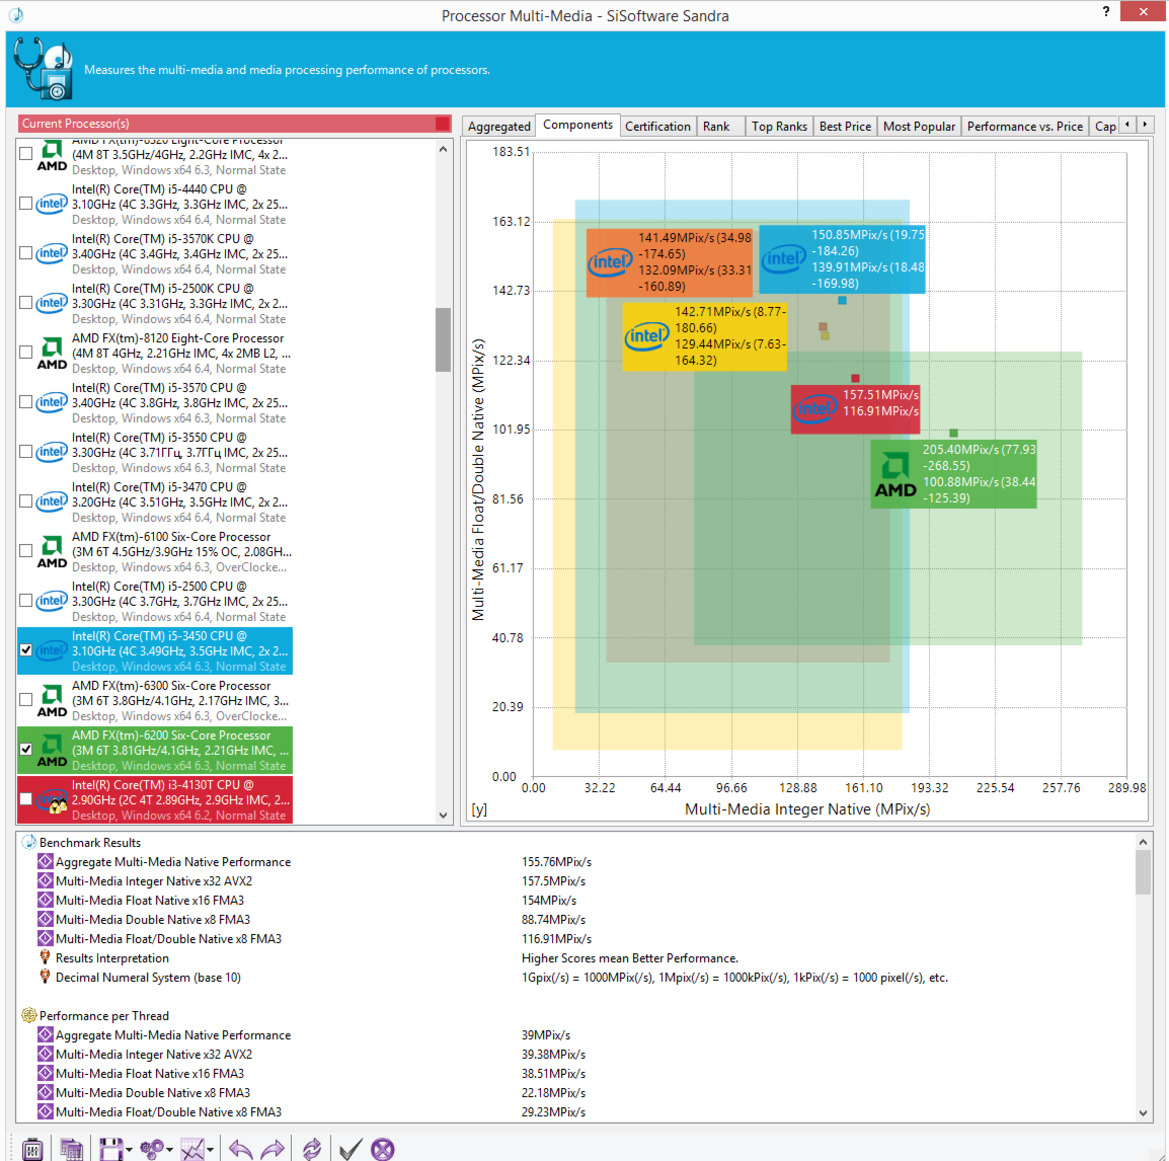Screen dimensions: 1169x1161
Task: Click the floppy disk save icon
Action: point(111,1148)
